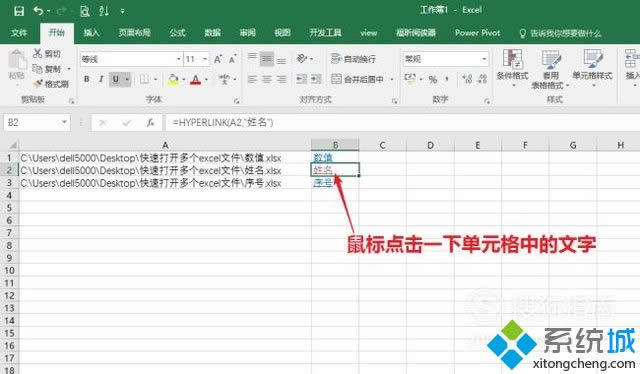Switch to the 视图 ribbon tab
This screenshot has width=640, height=374.
click(x=282, y=33)
